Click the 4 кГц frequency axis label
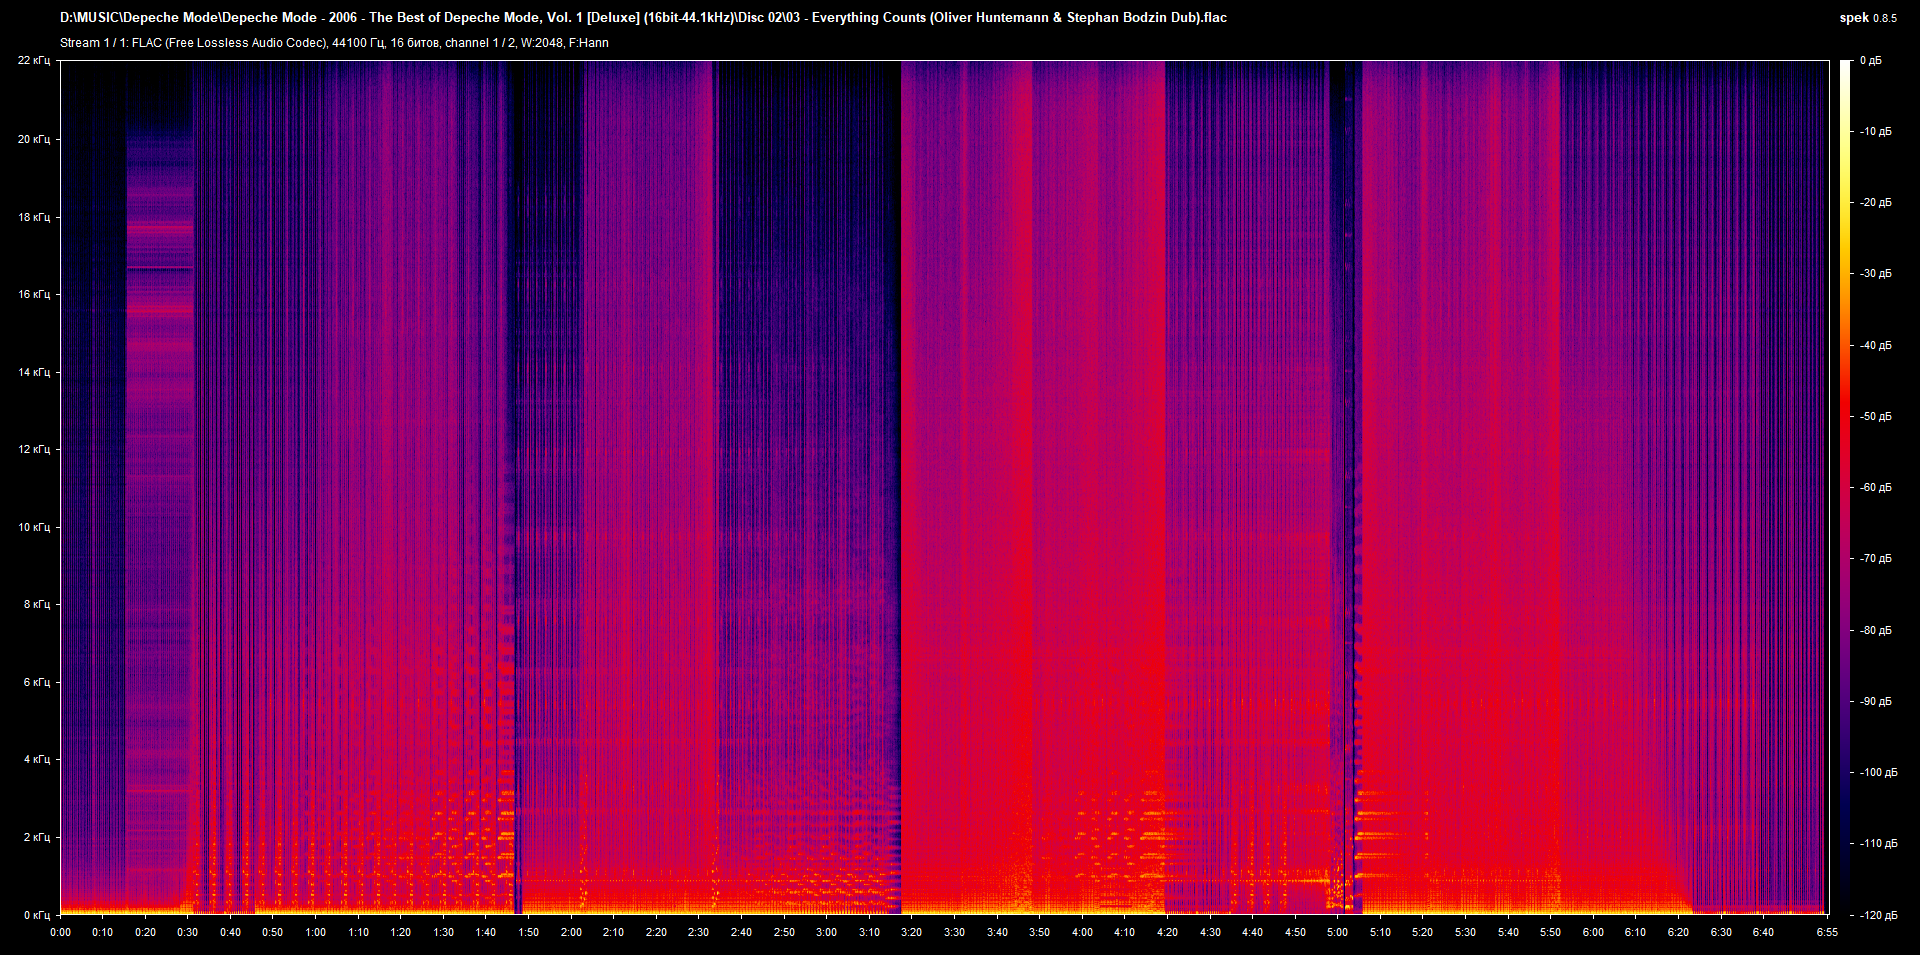The image size is (1920, 955). coord(37,759)
